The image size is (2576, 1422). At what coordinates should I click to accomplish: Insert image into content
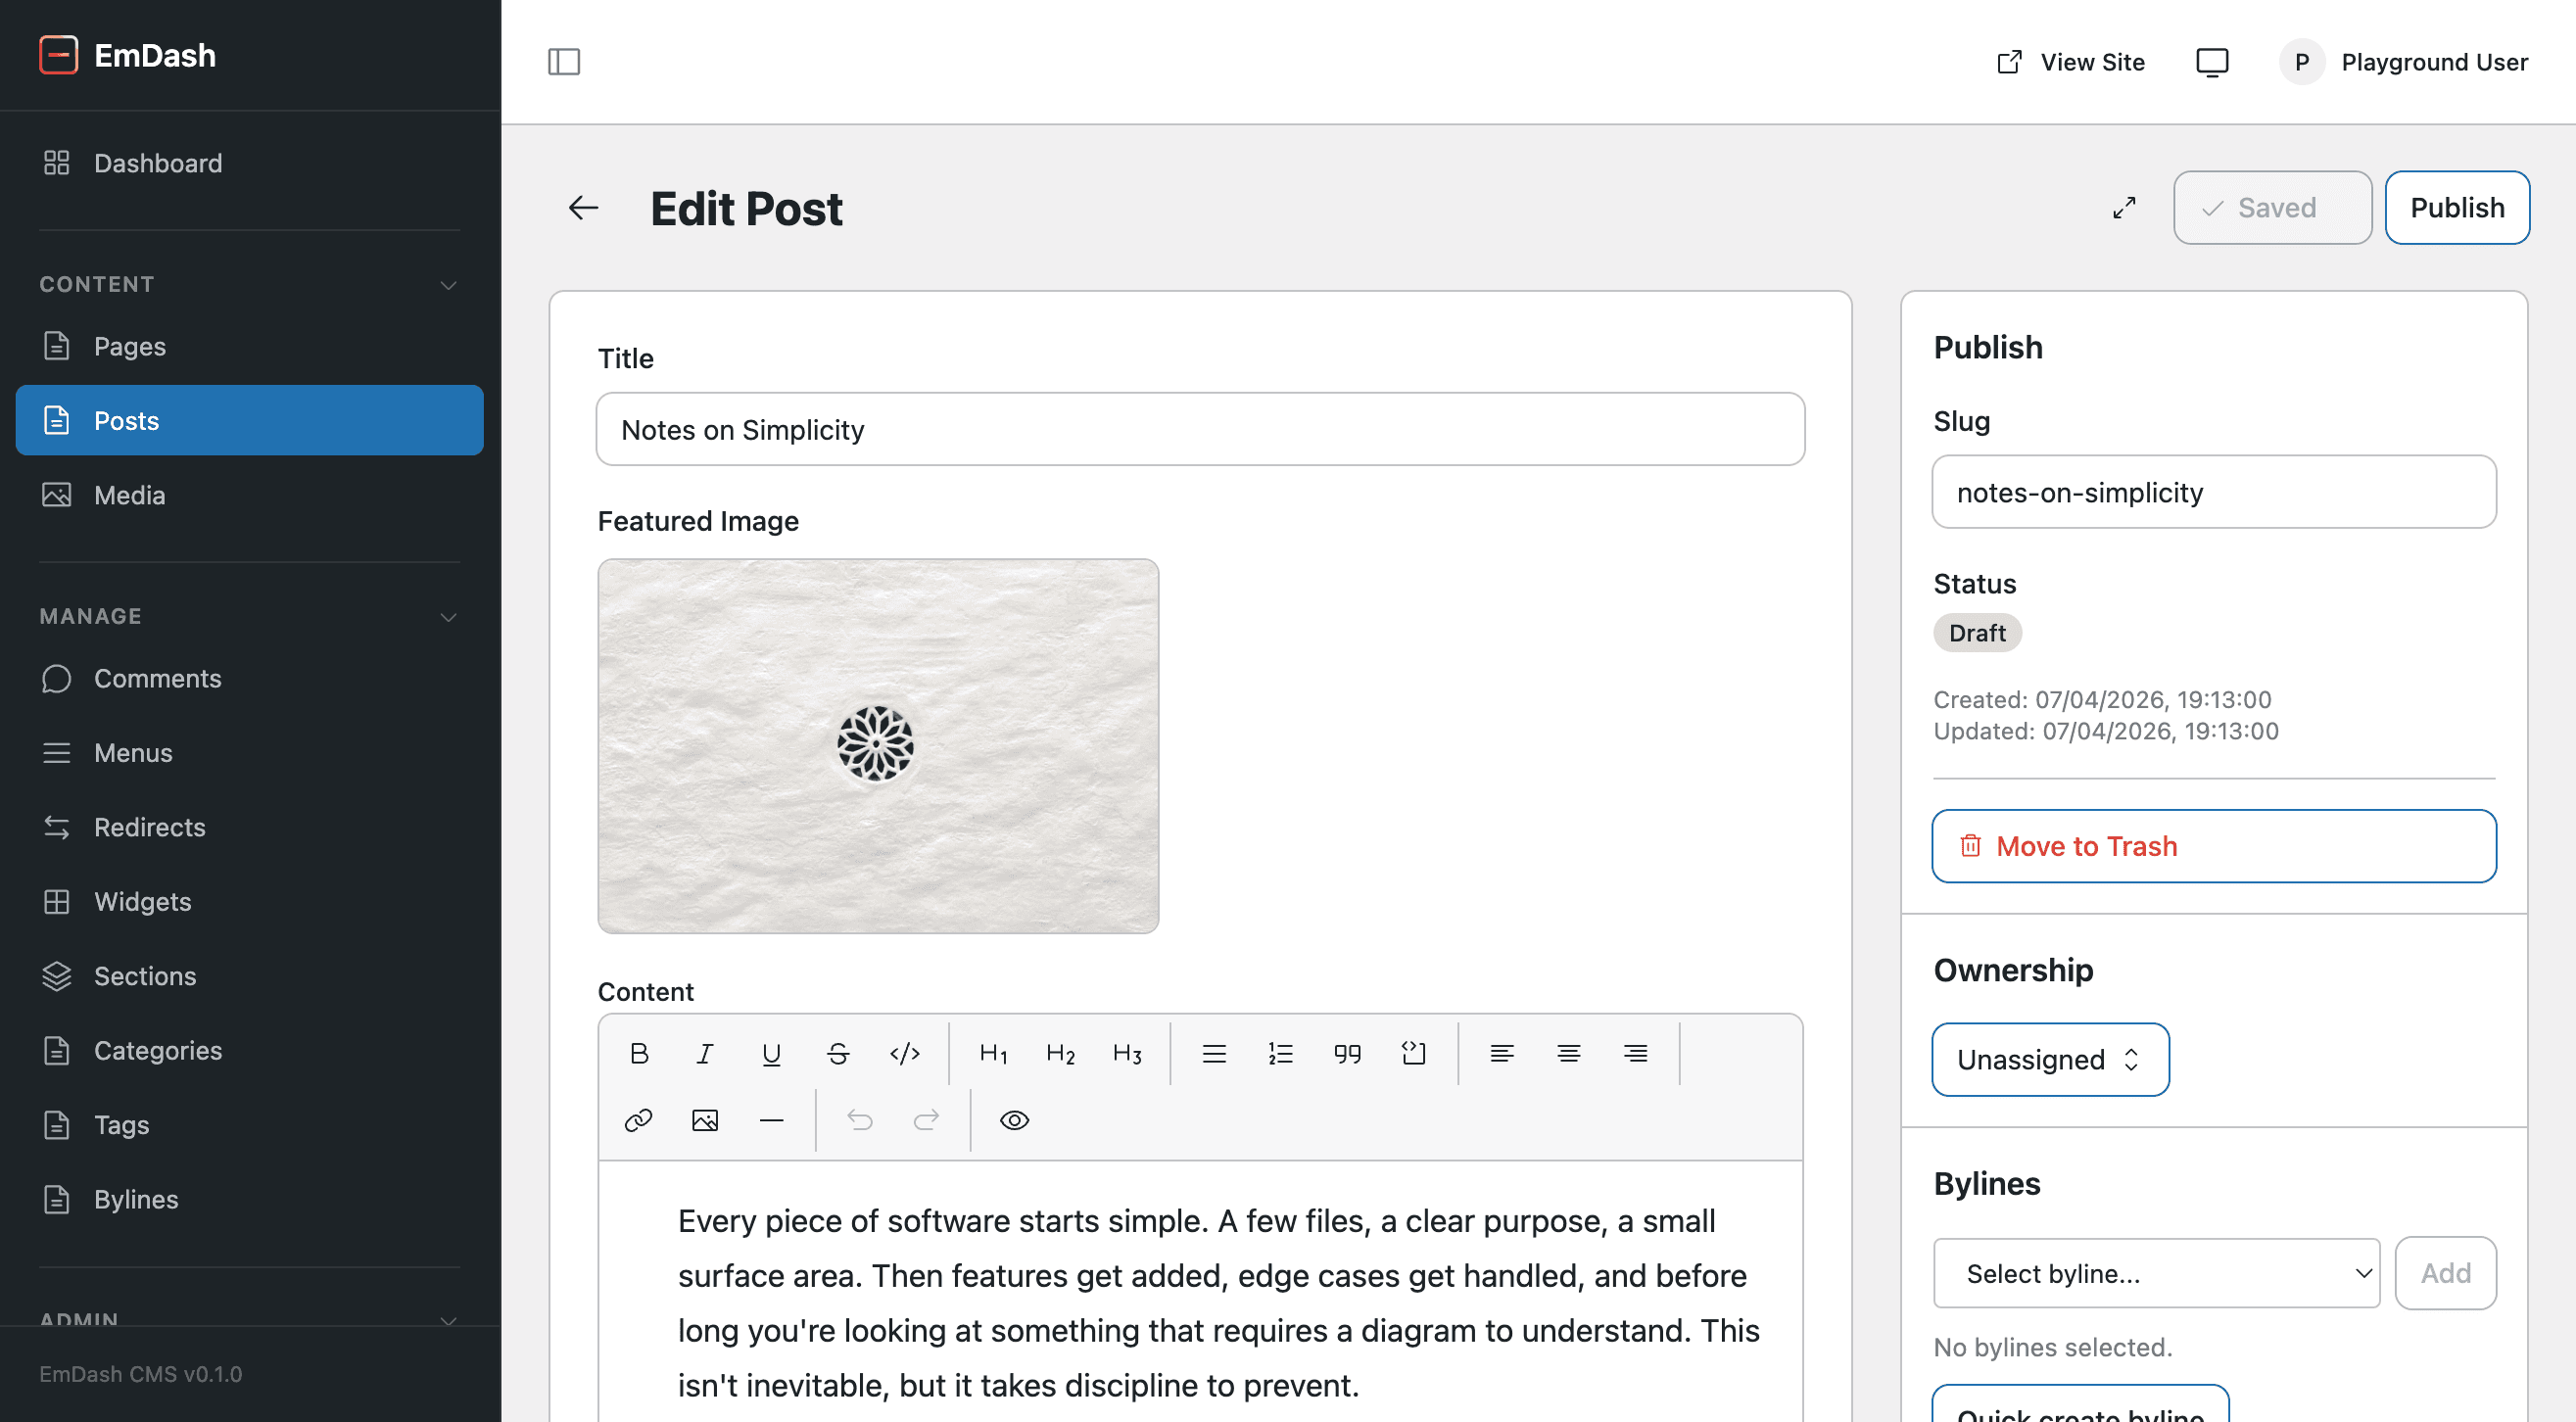(705, 1120)
